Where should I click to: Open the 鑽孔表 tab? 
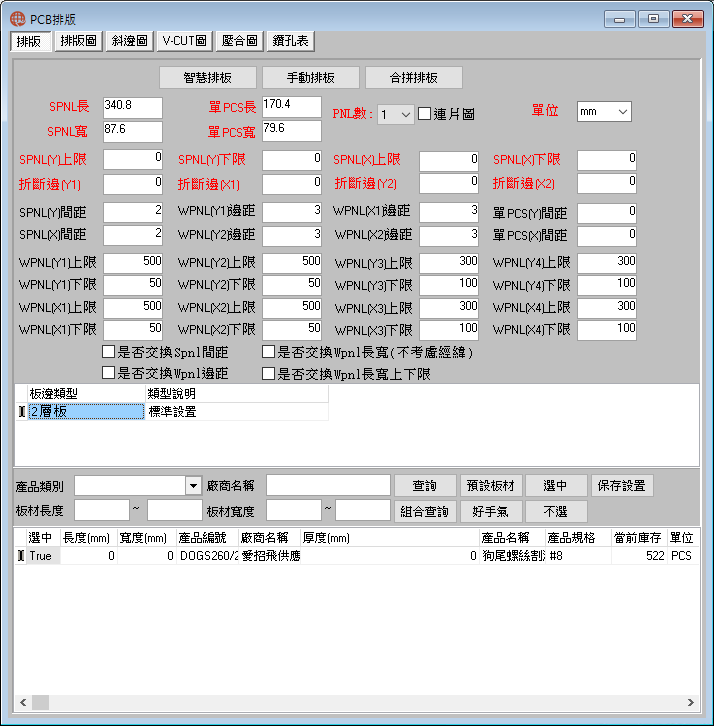[x=290, y=41]
